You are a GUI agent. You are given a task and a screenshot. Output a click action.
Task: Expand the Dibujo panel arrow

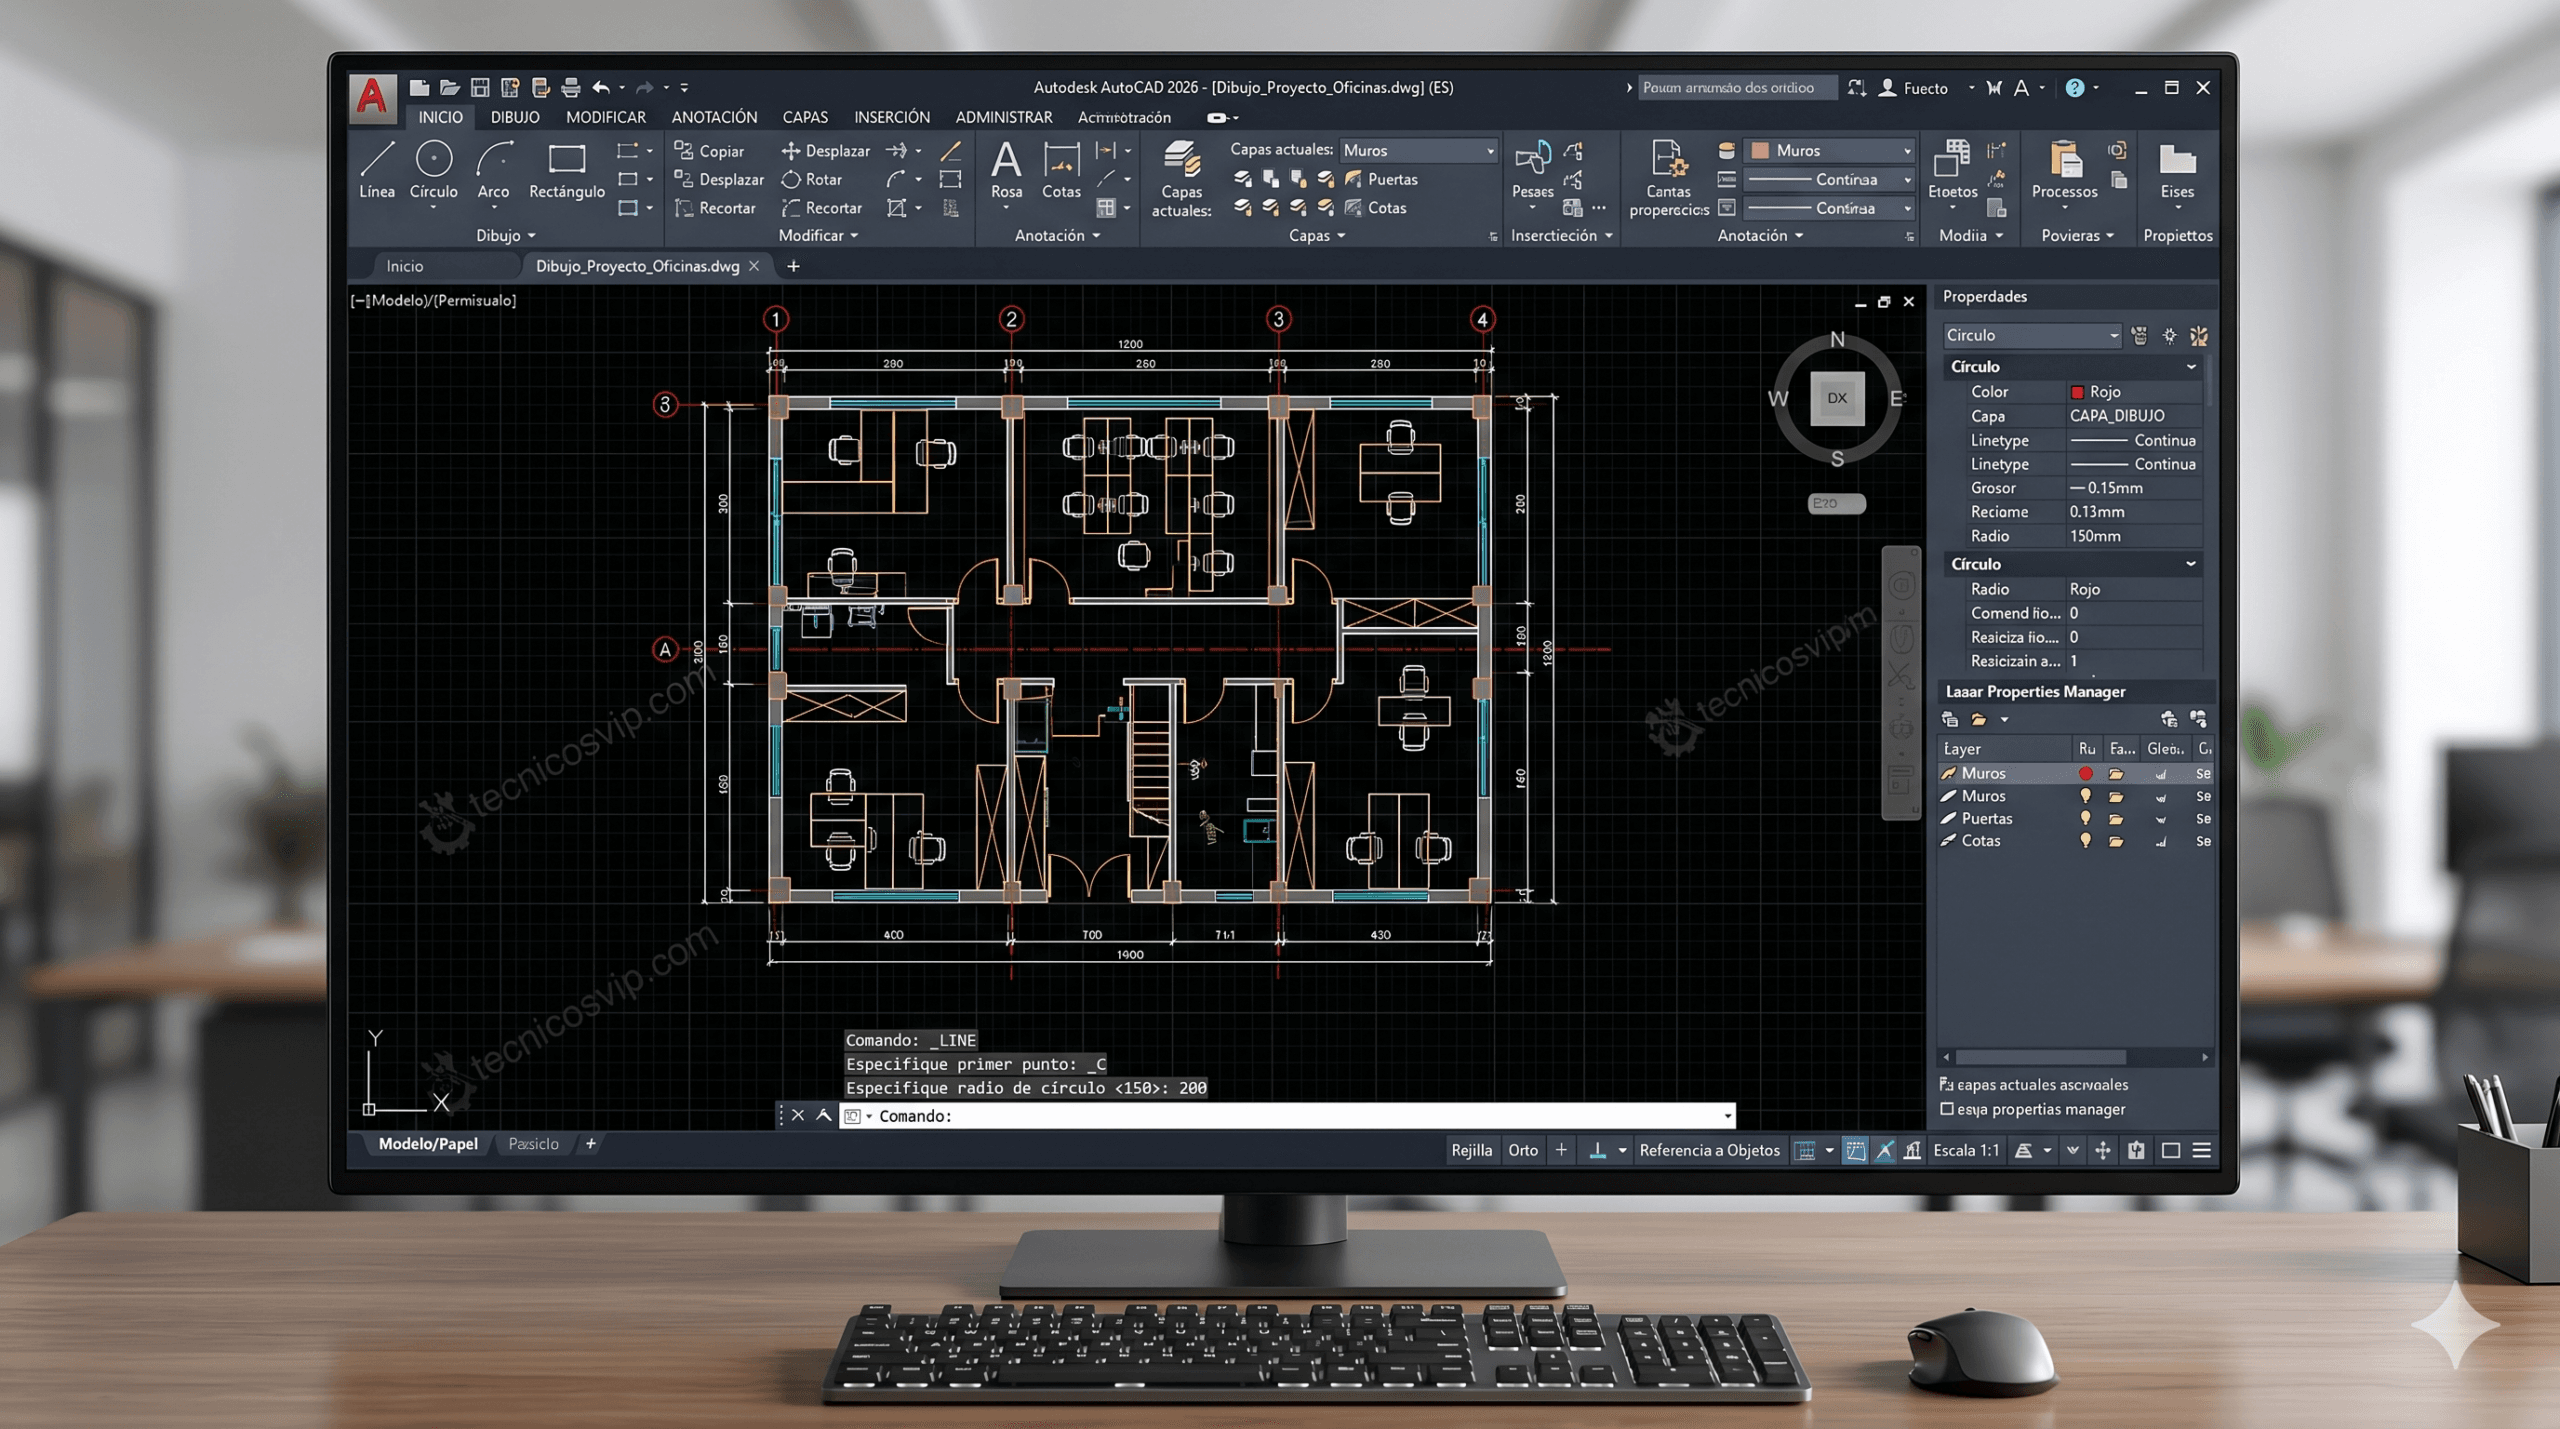tap(531, 237)
